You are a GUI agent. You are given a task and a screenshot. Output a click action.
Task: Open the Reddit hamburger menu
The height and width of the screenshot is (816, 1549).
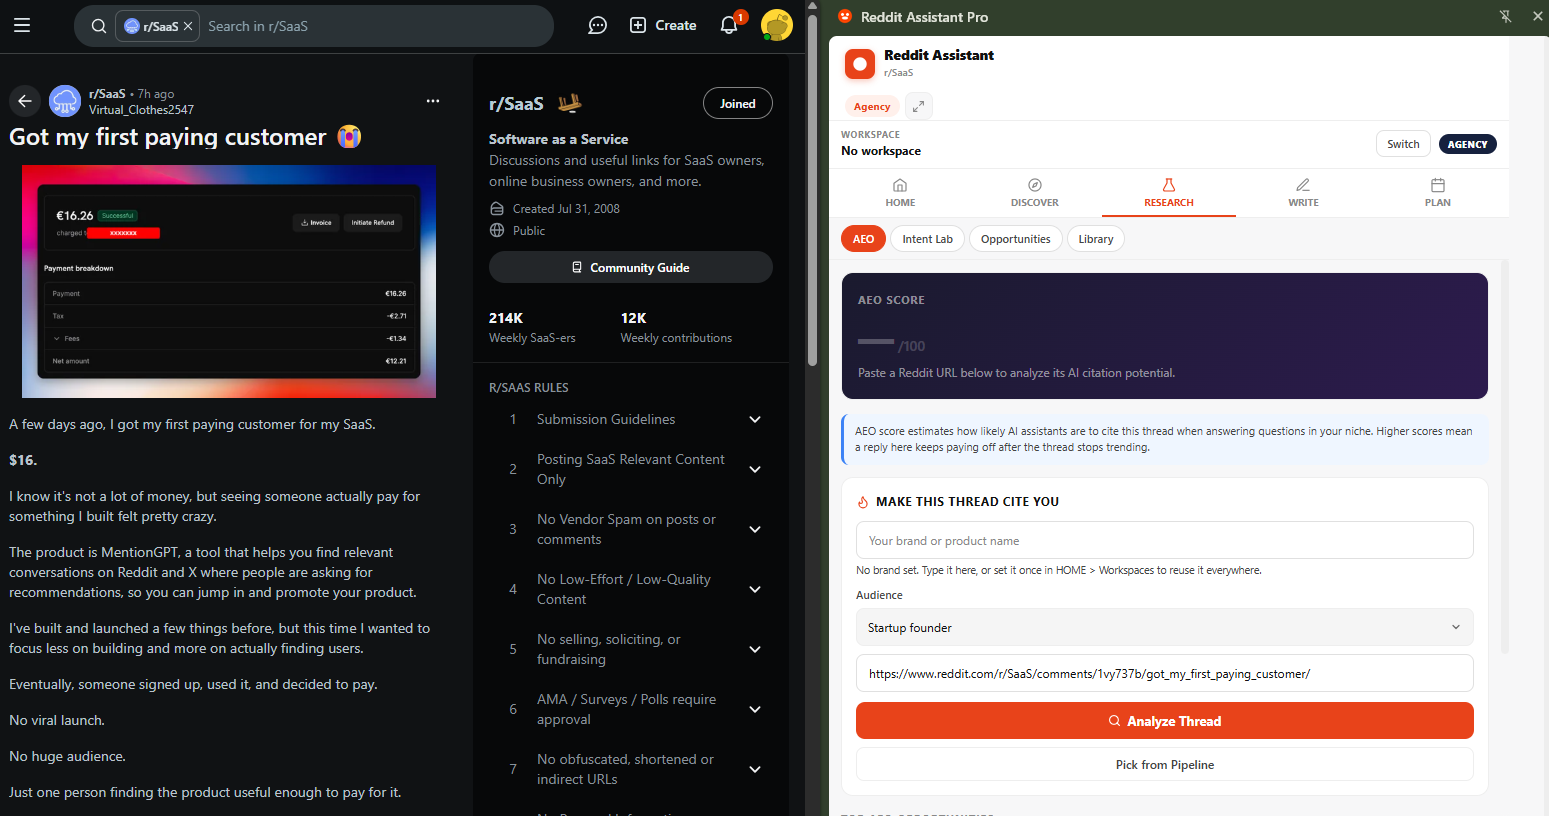(22, 26)
